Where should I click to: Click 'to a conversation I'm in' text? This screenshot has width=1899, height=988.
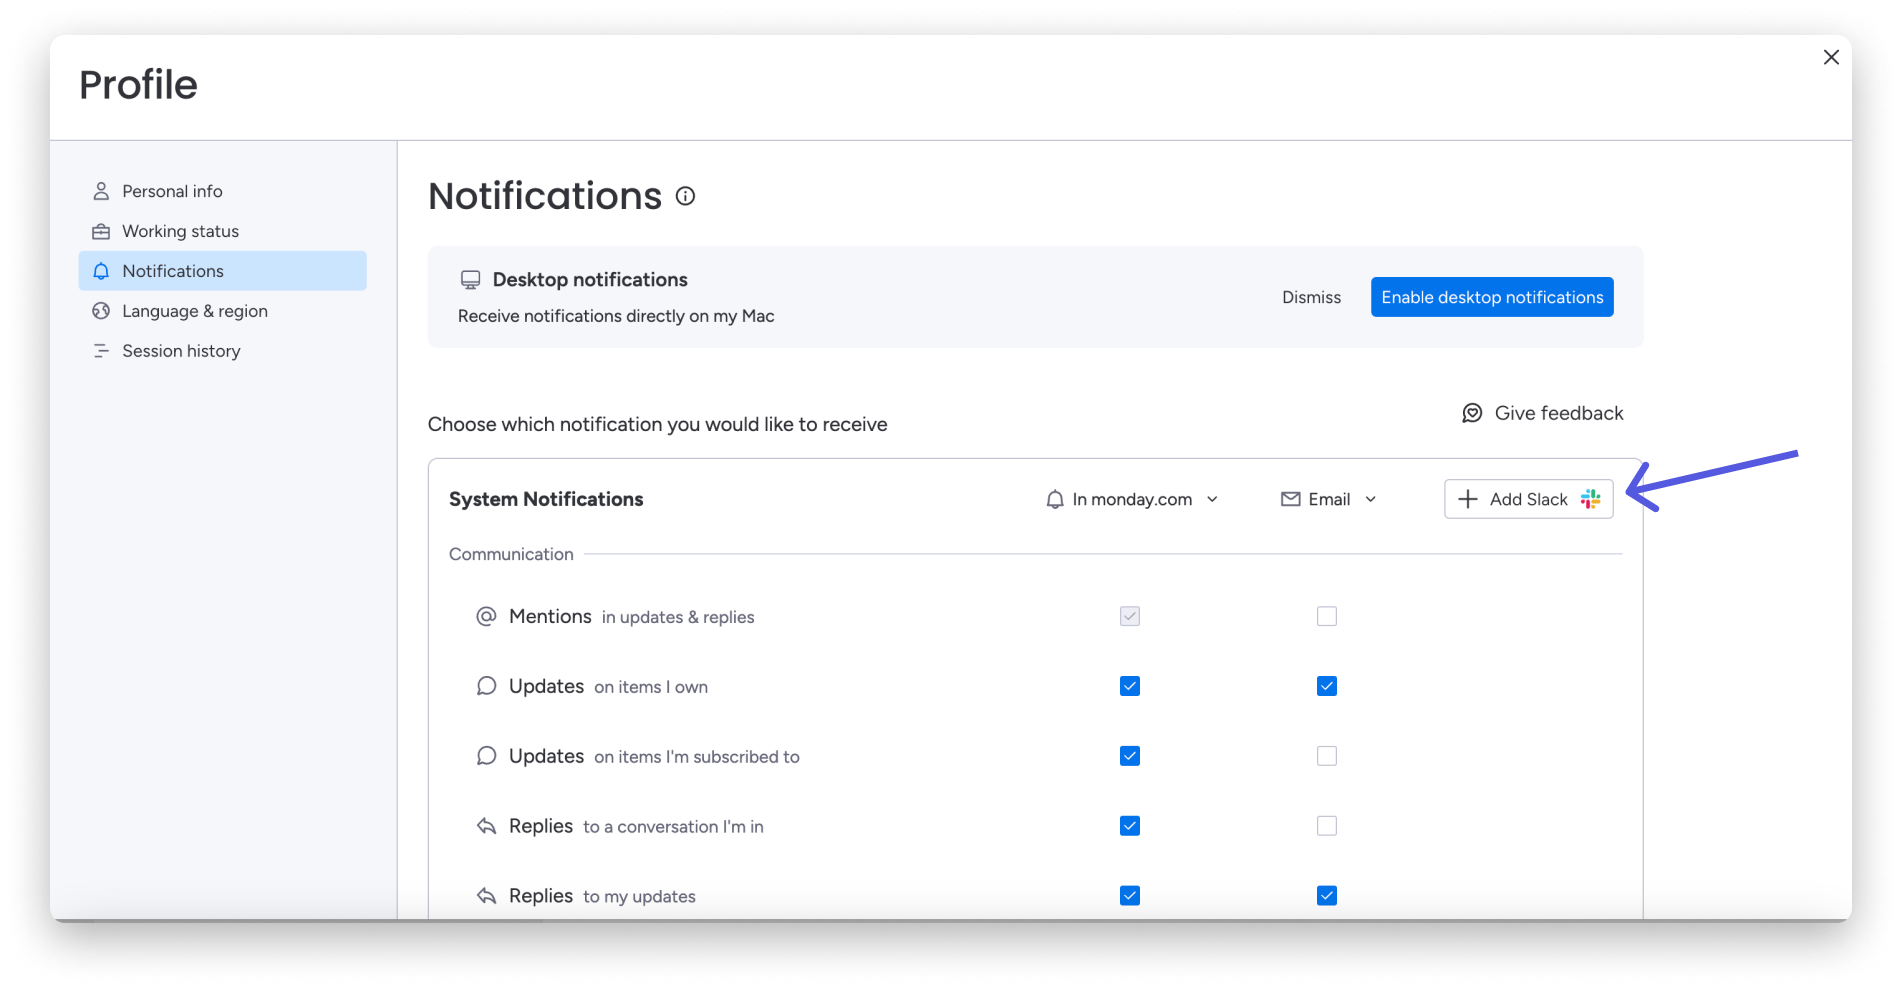[673, 827]
